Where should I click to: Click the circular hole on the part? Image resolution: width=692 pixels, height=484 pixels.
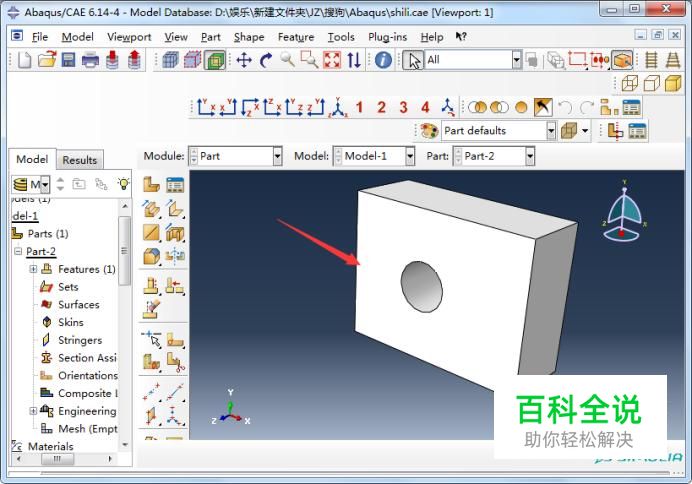click(421, 287)
